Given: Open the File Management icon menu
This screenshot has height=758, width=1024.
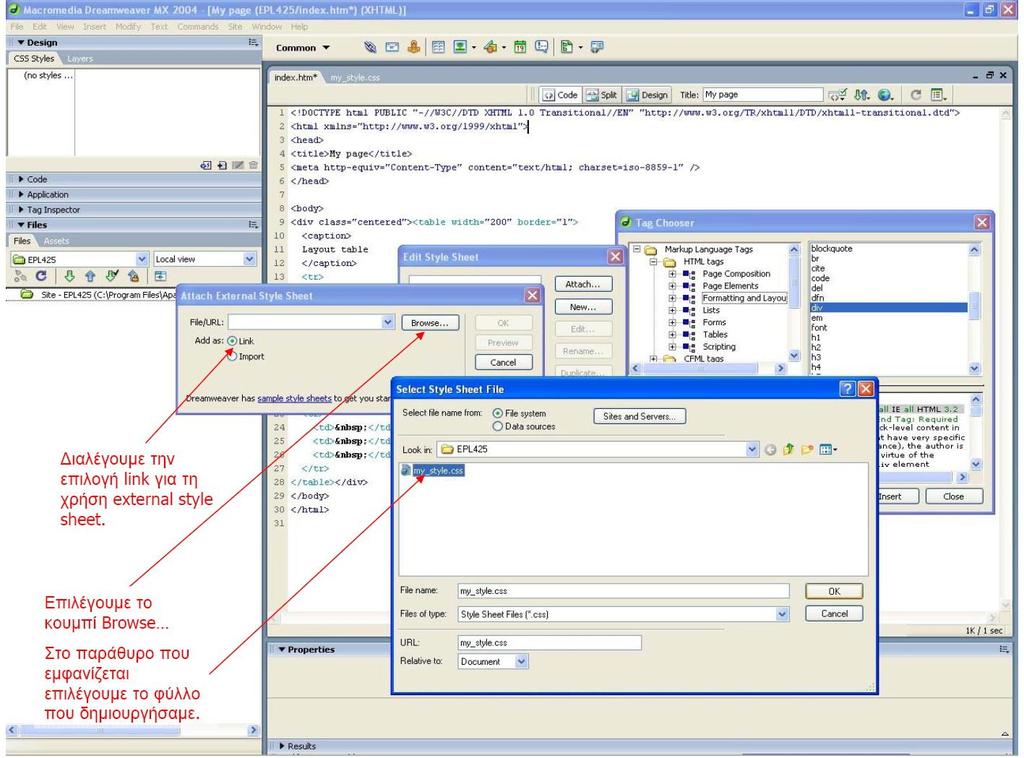Looking at the screenshot, I should tap(862, 95).
